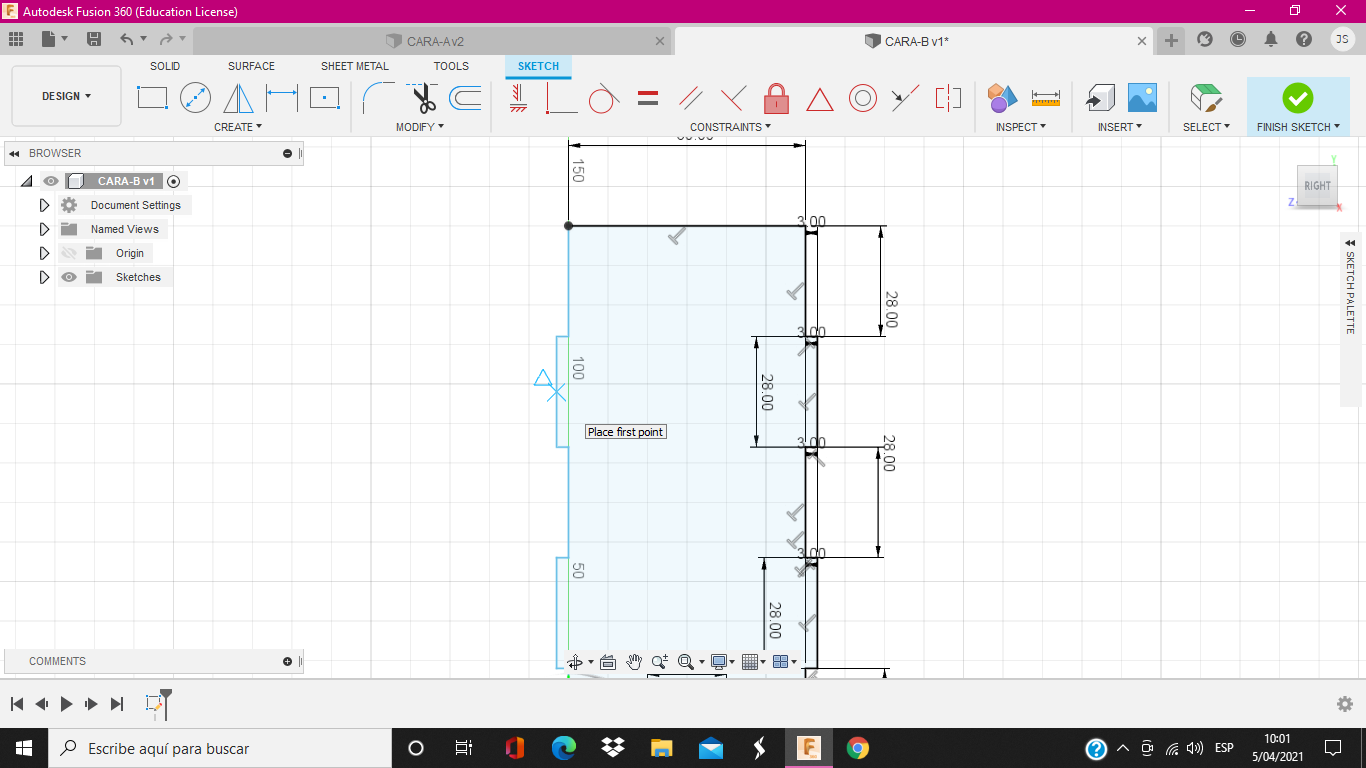Select the Sketch Dimension tool
This screenshot has height=768, width=1366.
282,98
